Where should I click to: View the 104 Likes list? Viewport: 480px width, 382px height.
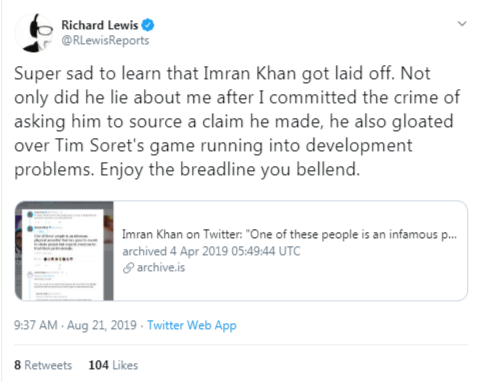113,365
